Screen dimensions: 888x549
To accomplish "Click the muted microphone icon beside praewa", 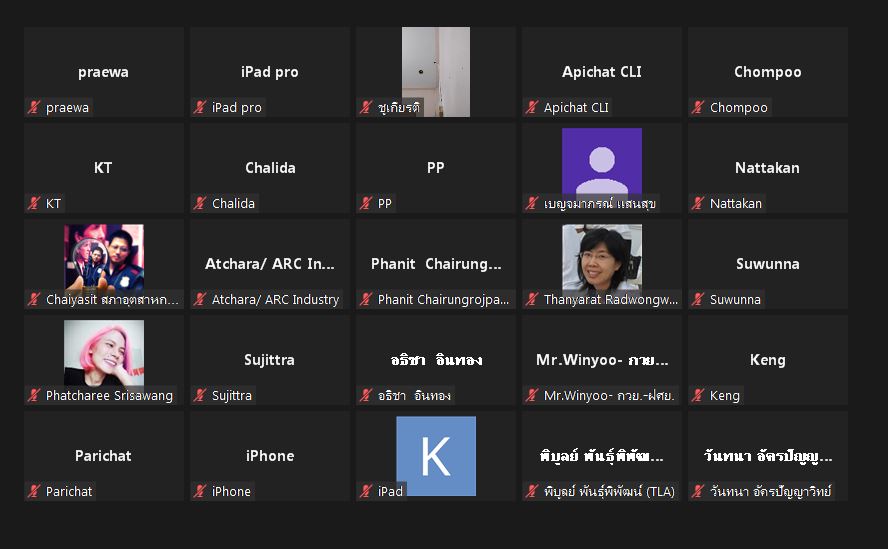I will 34,107.
